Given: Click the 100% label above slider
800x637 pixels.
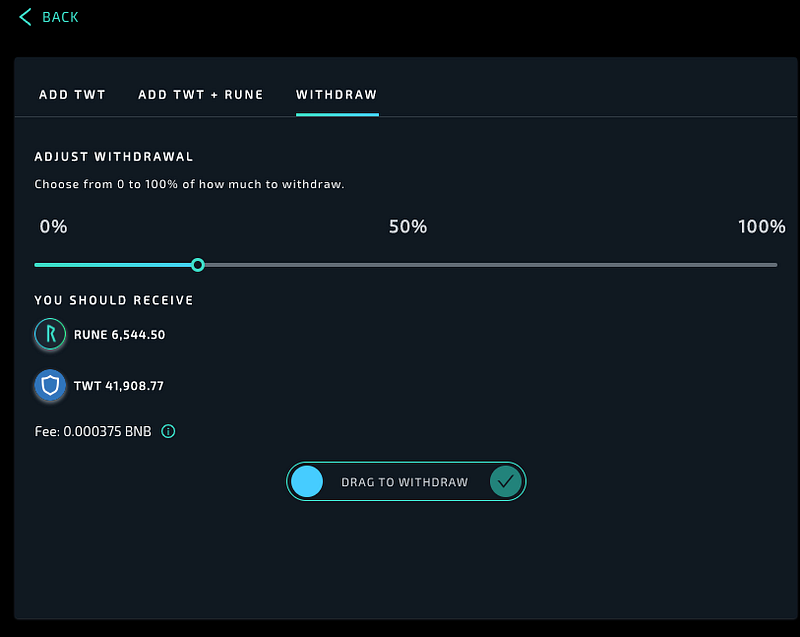Looking at the screenshot, I should 762,226.
